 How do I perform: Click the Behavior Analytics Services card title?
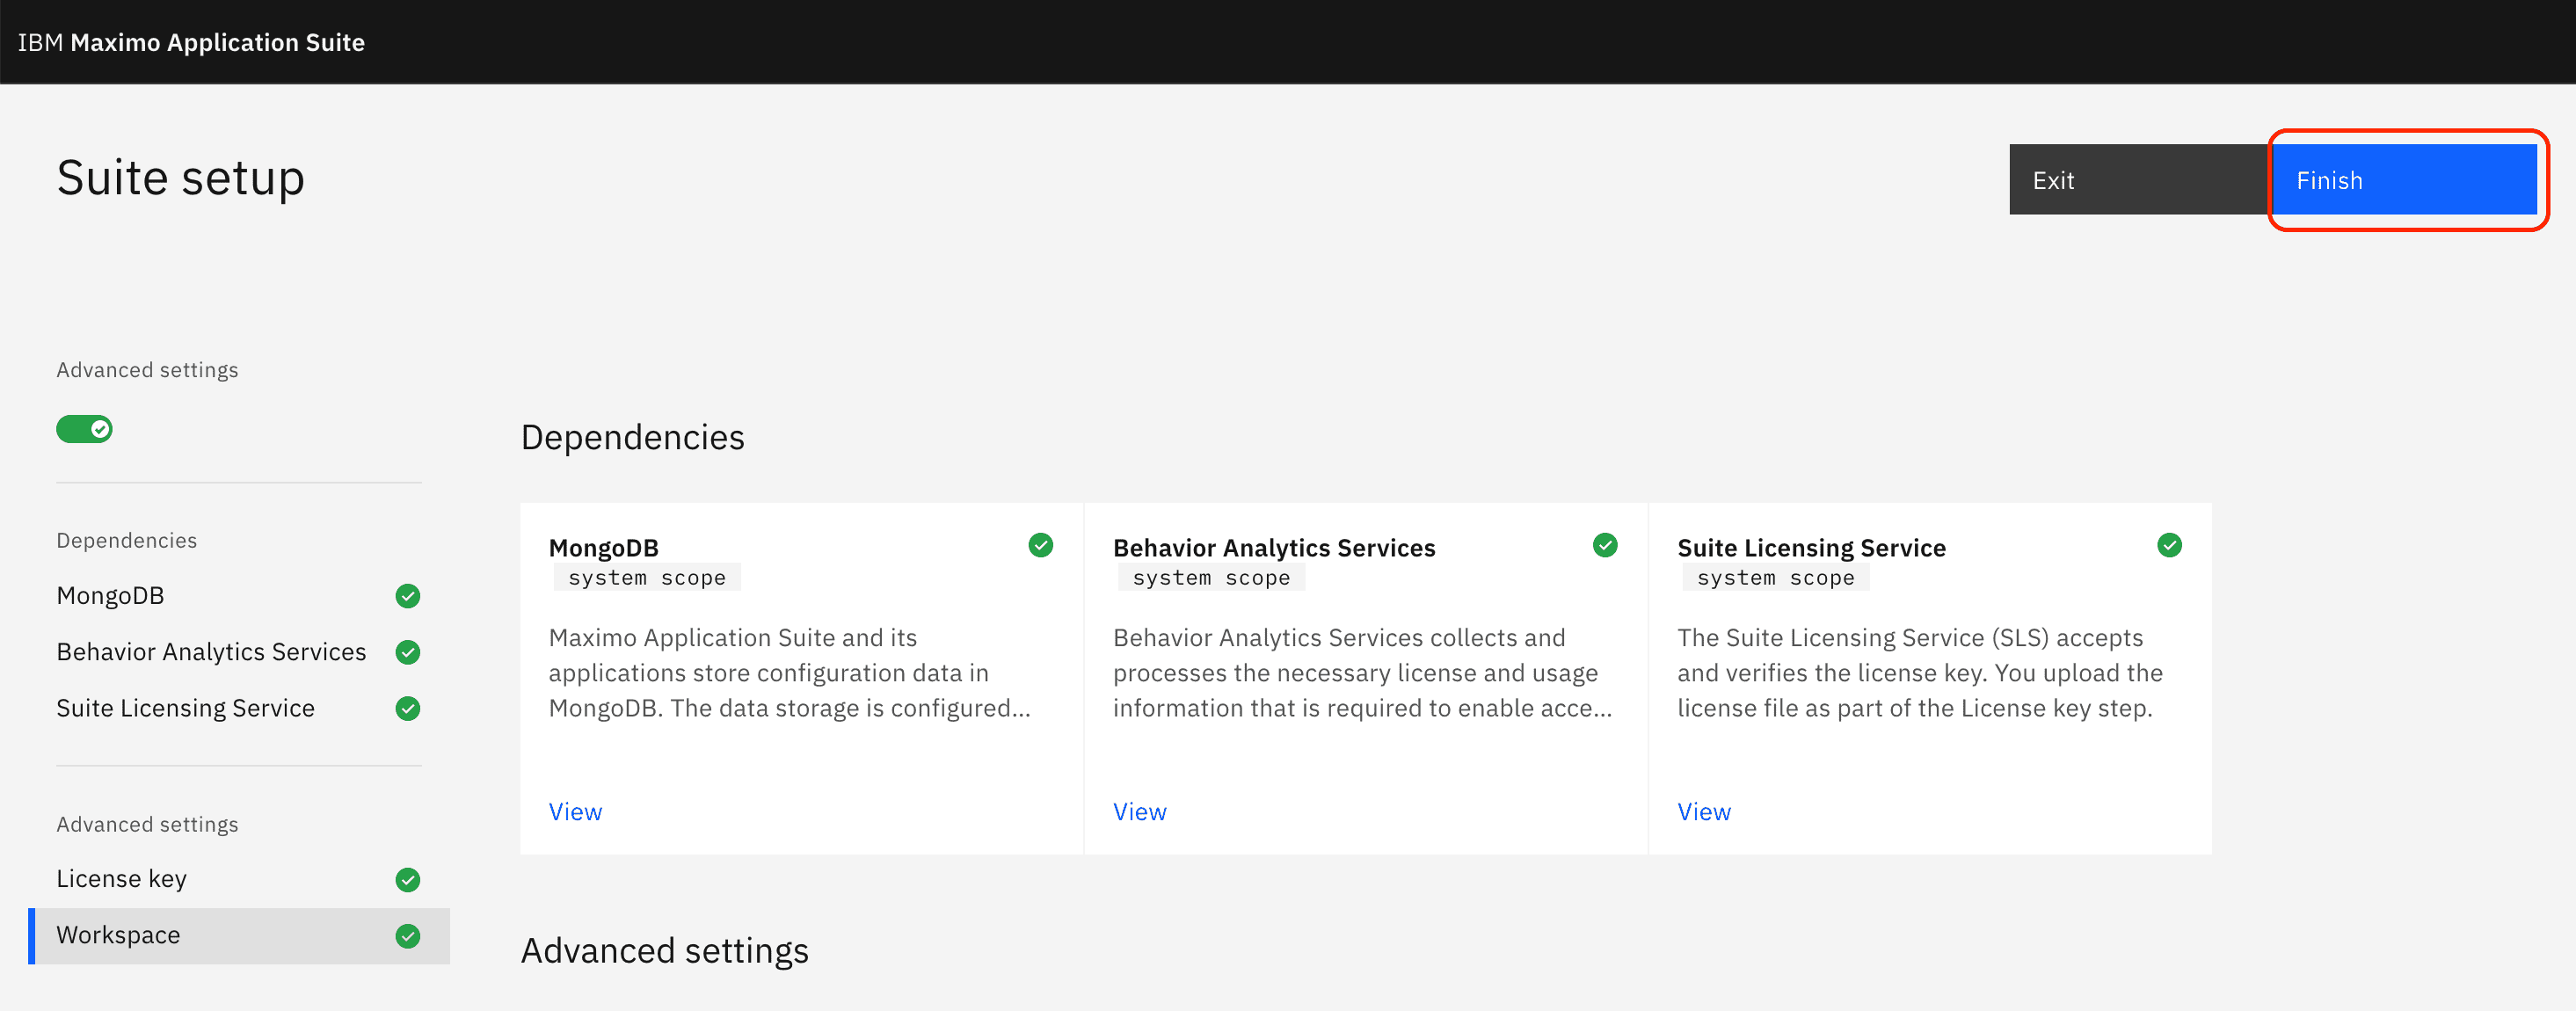coord(1274,548)
